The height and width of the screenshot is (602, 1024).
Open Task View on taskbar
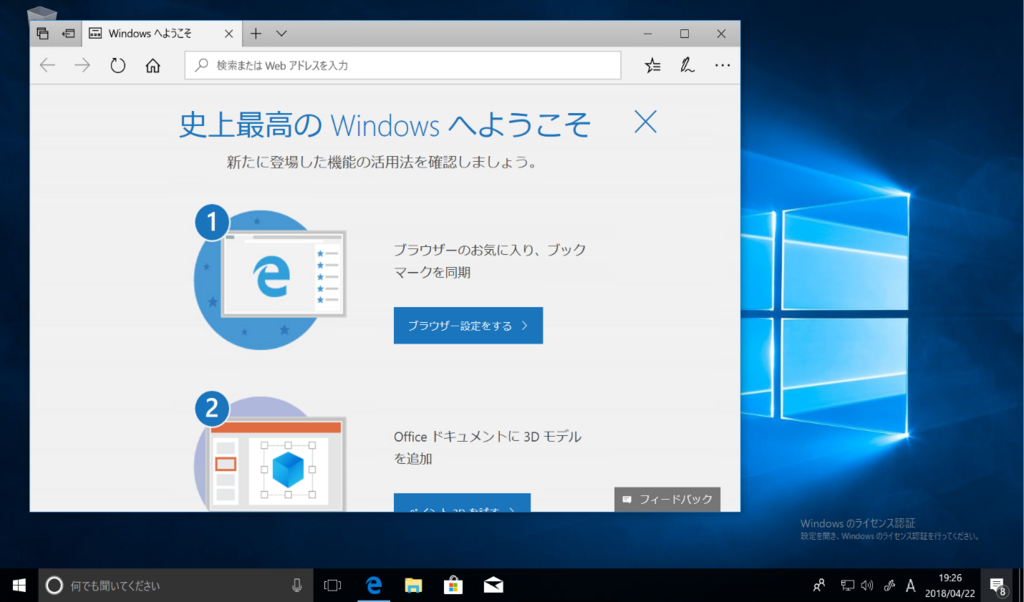pyautogui.click(x=332, y=586)
